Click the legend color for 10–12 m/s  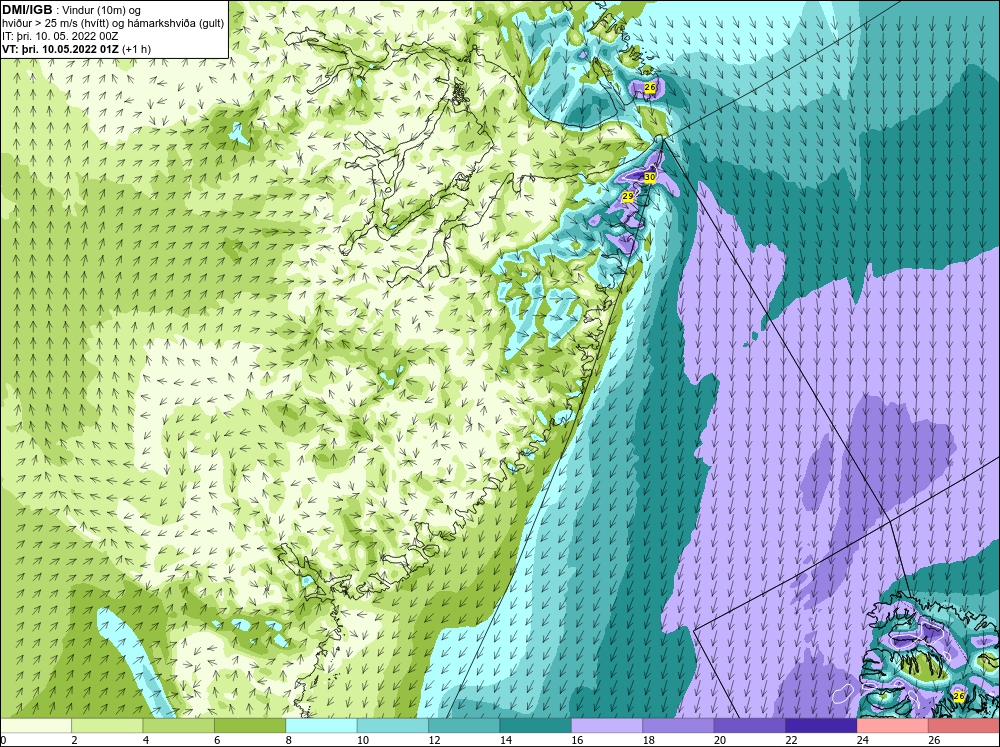pyautogui.click(x=393, y=726)
